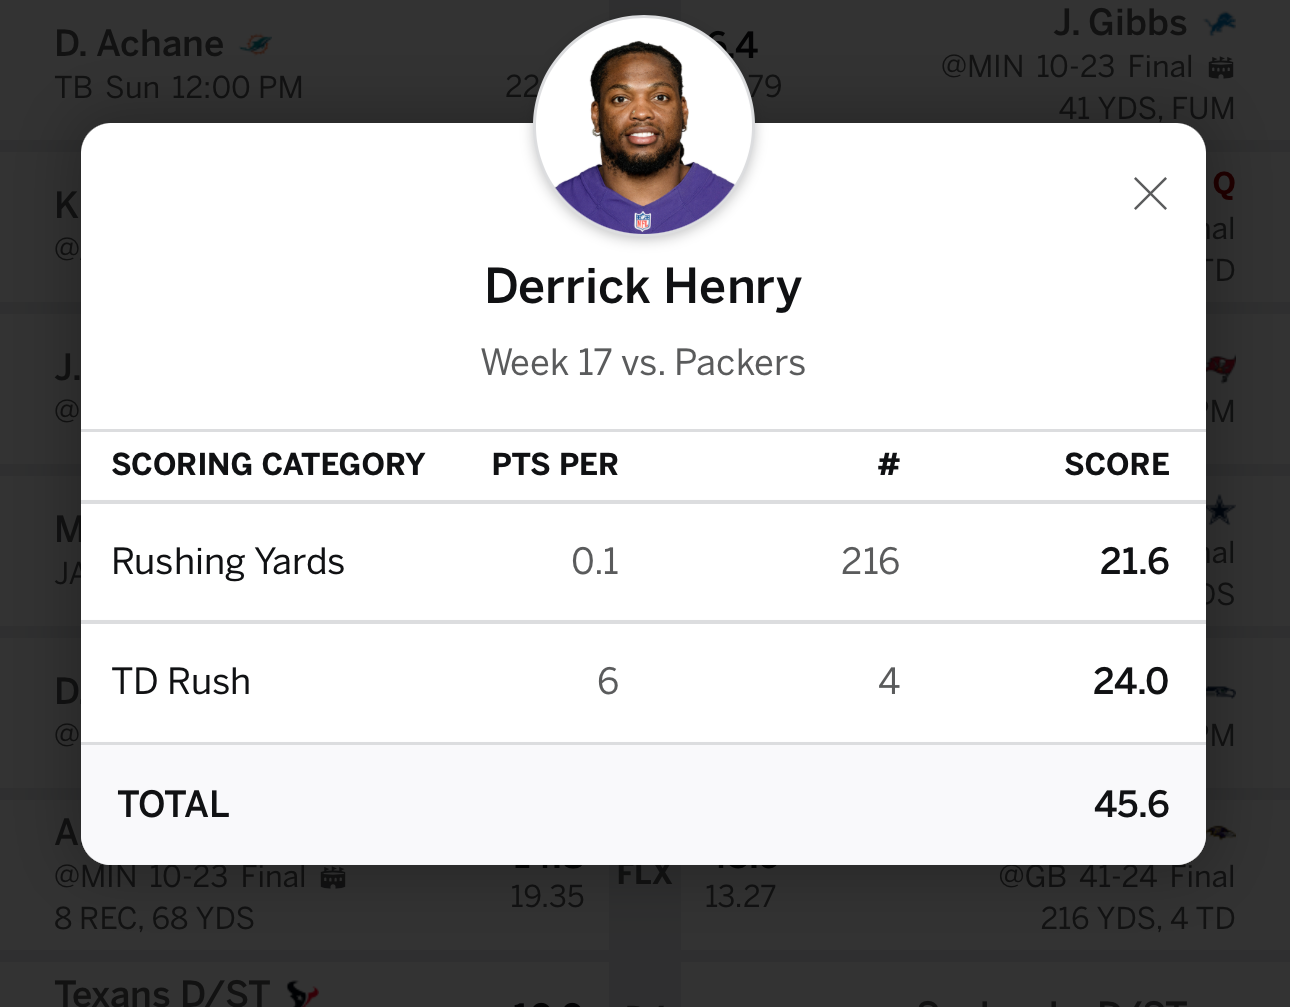Open the highlights icon in J. Gibbs' game line
This screenshot has width=1290, height=1007.
click(x=1221, y=68)
